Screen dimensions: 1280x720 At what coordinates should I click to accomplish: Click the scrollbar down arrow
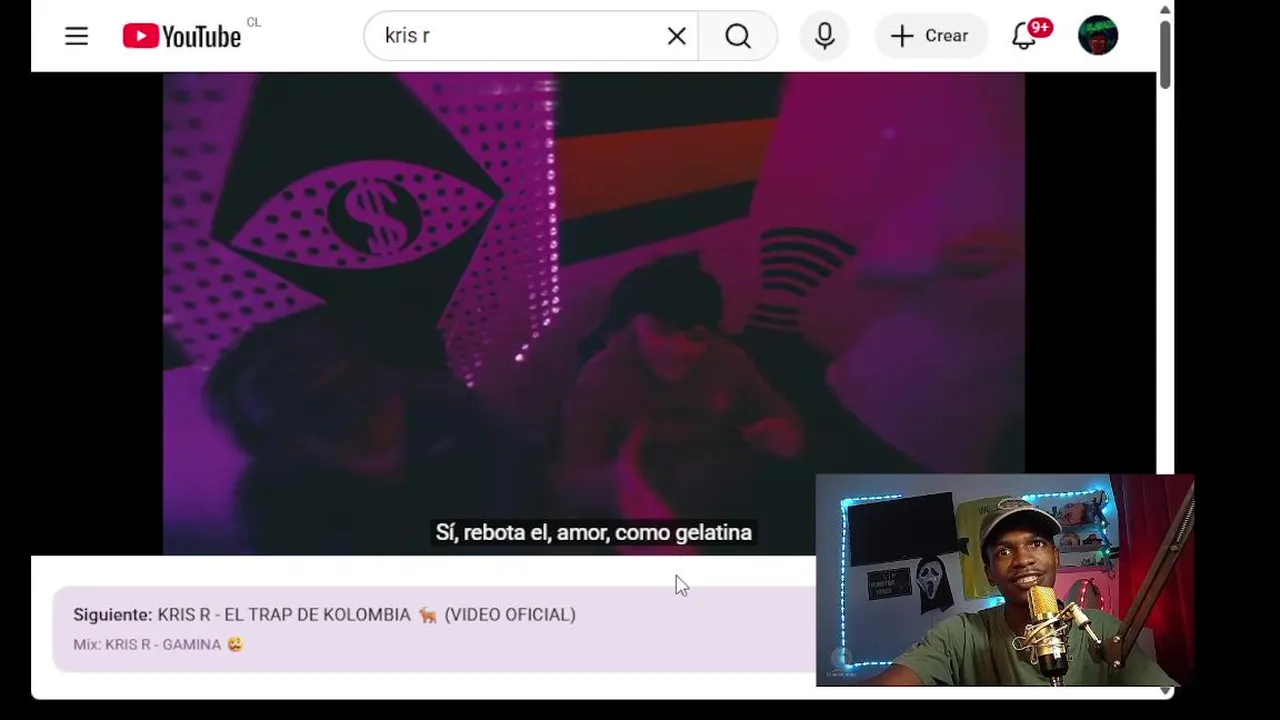(x=1165, y=691)
